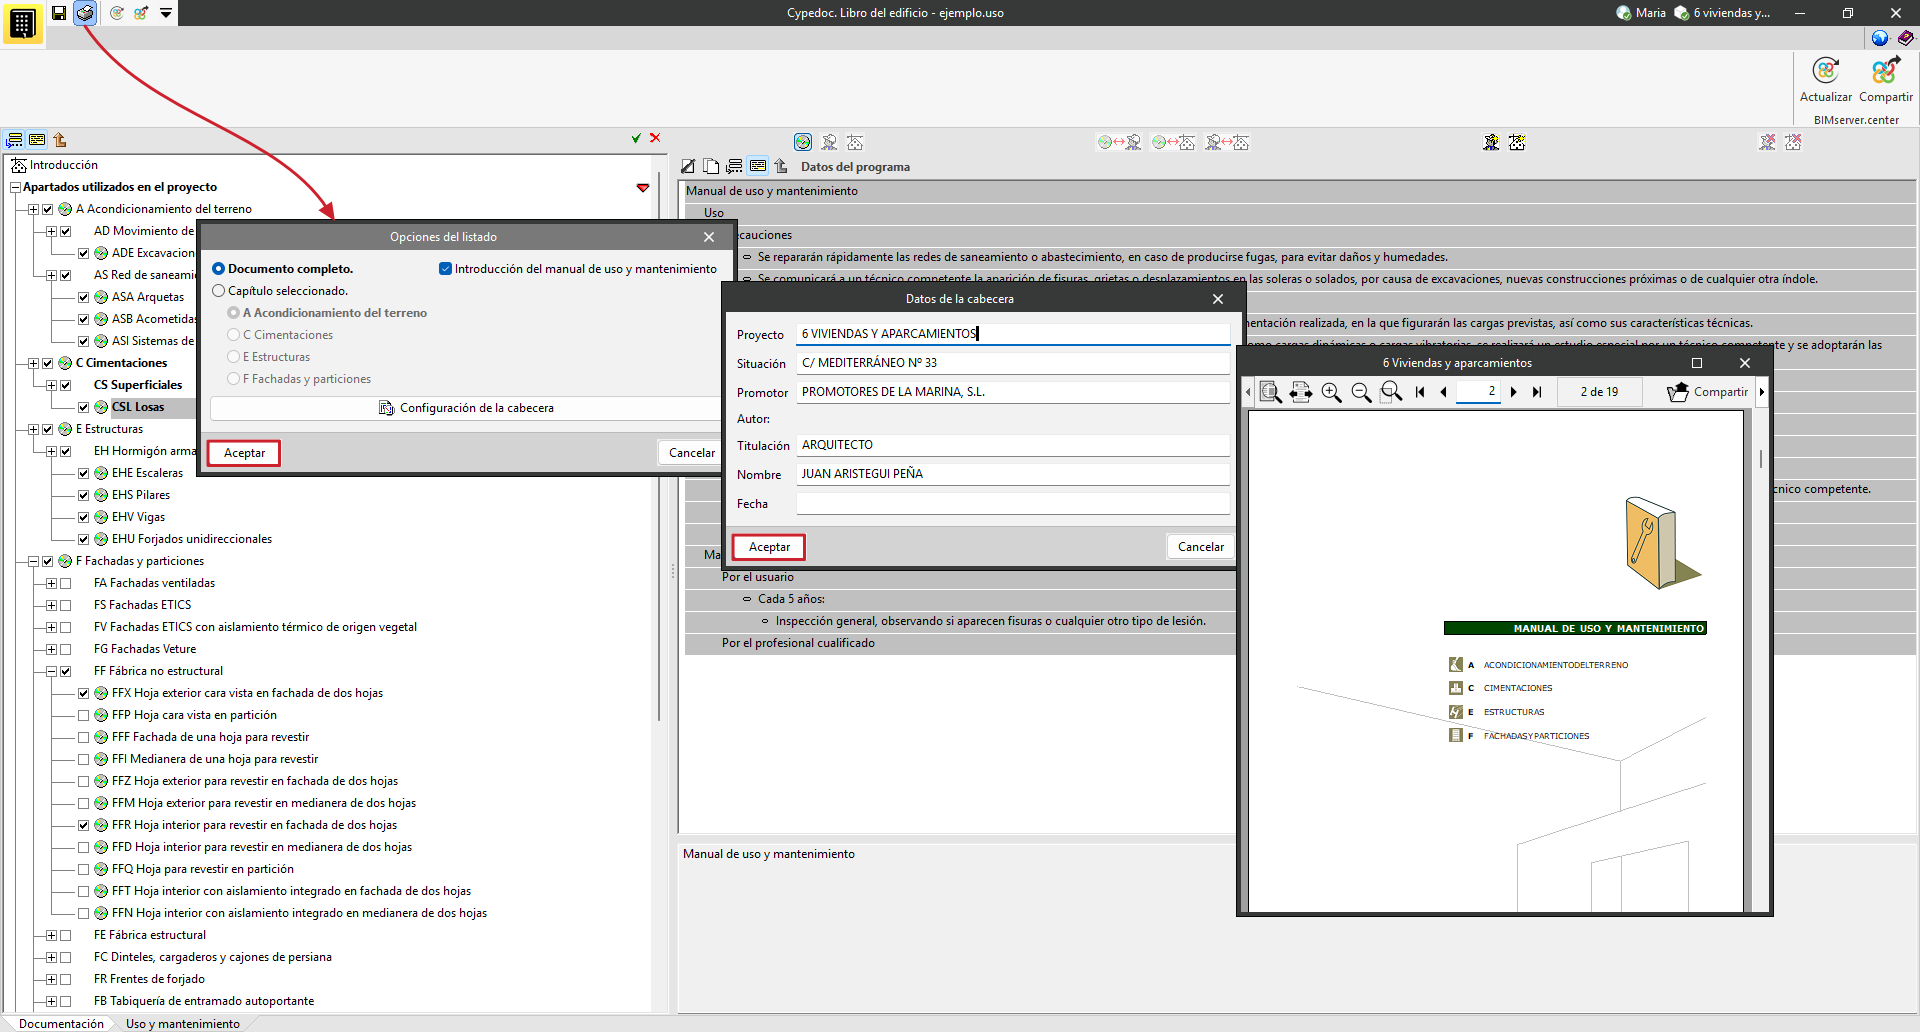Zoom out in the preview toolbar

[1361, 392]
